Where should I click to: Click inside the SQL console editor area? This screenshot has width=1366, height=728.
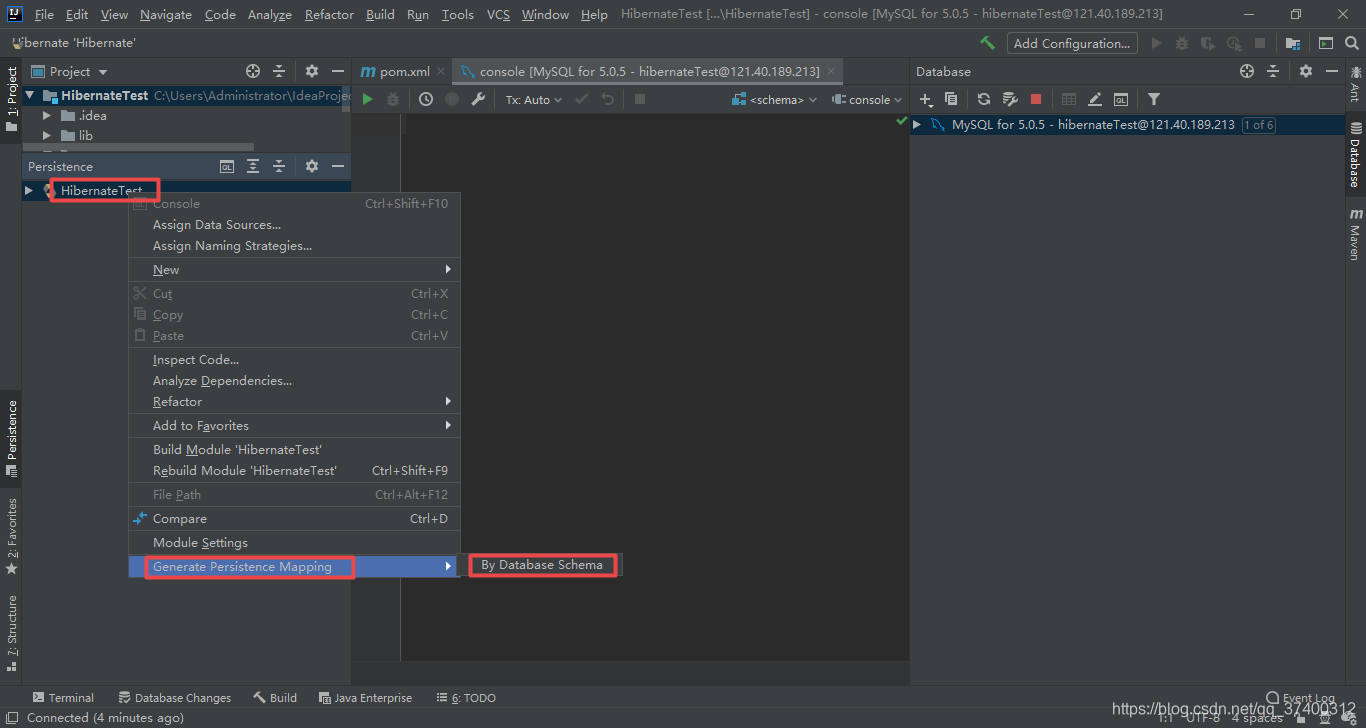pos(654,387)
